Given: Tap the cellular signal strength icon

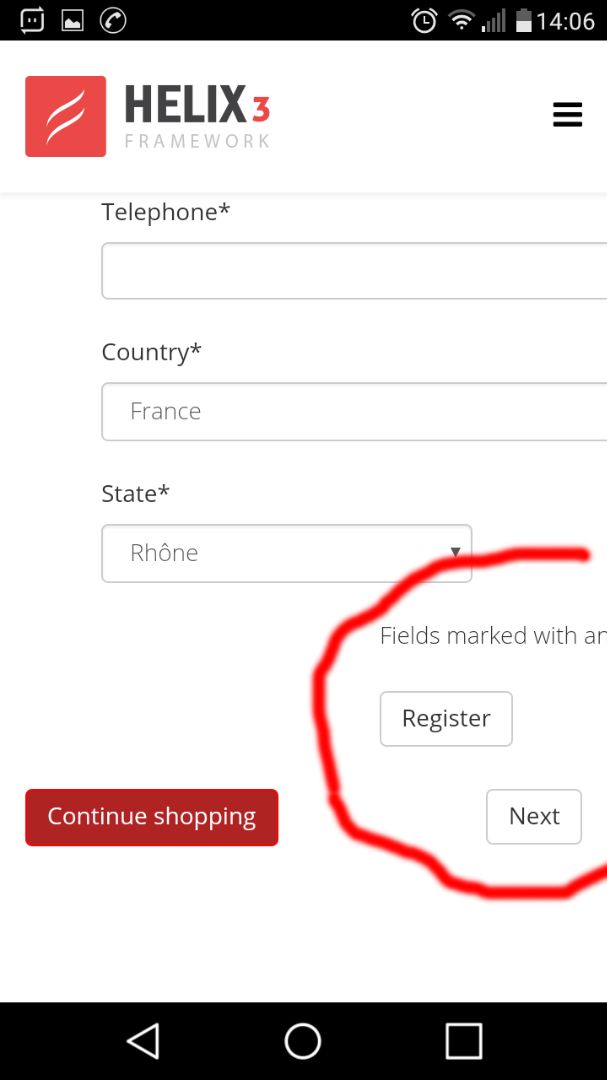Looking at the screenshot, I should [493, 20].
